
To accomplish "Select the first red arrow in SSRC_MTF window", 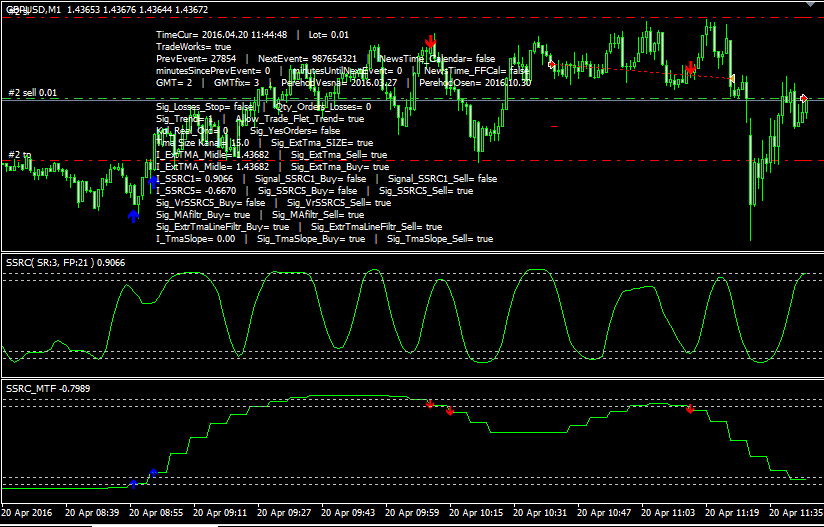I will tap(430, 404).
